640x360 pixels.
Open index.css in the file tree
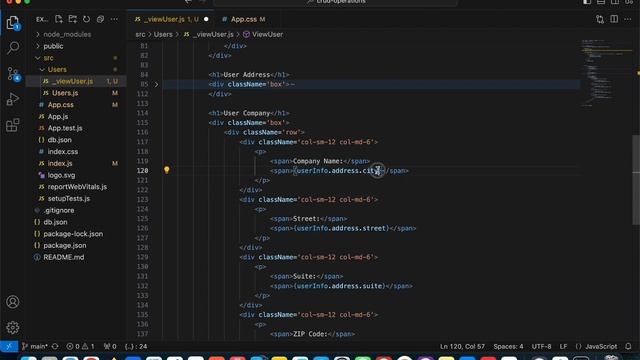62,152
